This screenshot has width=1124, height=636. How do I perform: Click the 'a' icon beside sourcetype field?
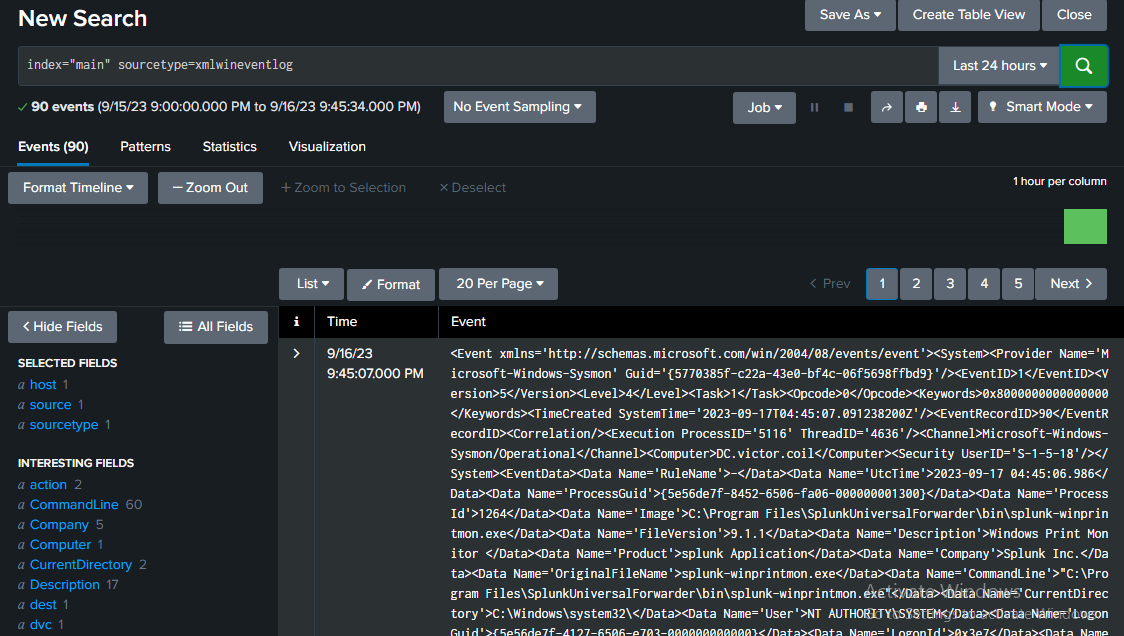[x=24, y=424]
